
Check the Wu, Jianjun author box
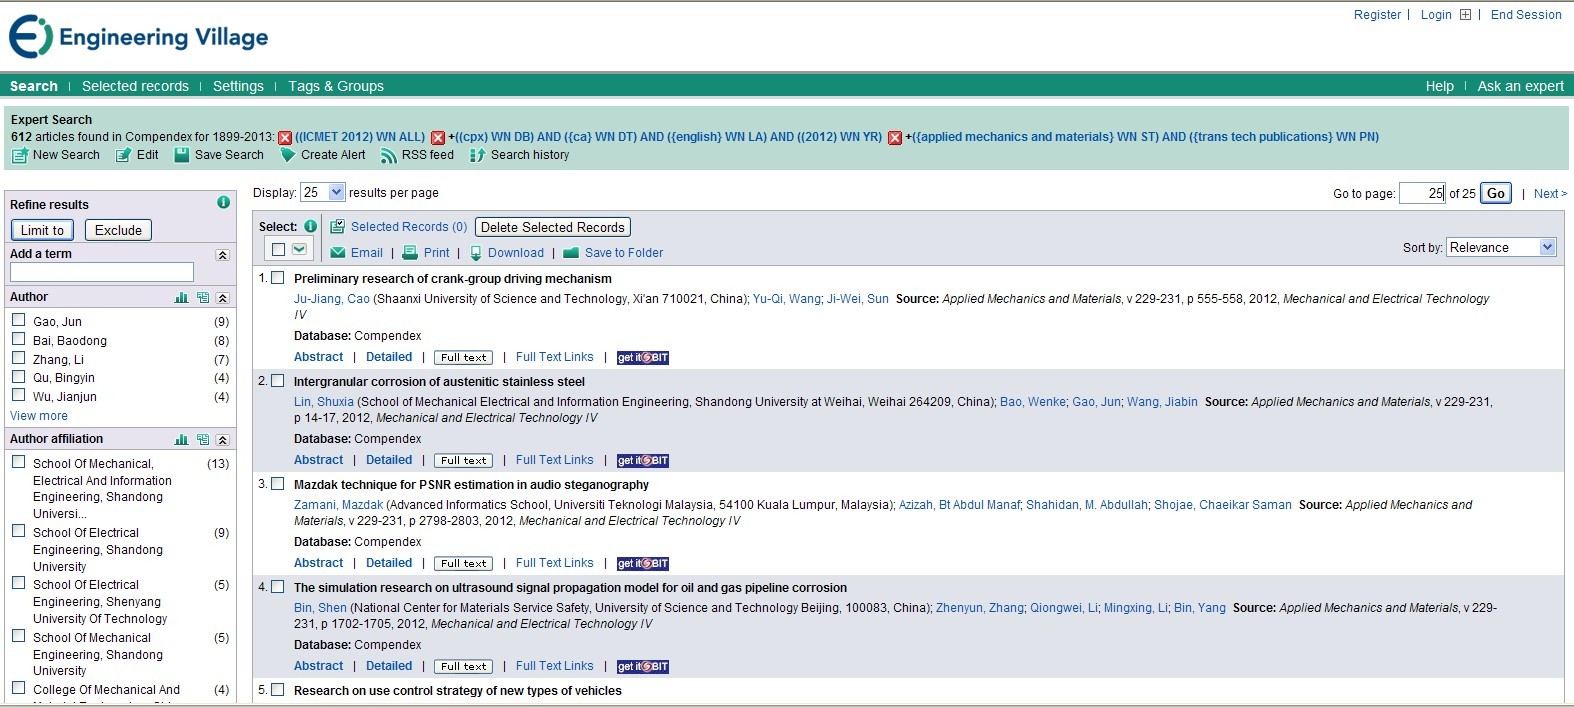point(18,395)
